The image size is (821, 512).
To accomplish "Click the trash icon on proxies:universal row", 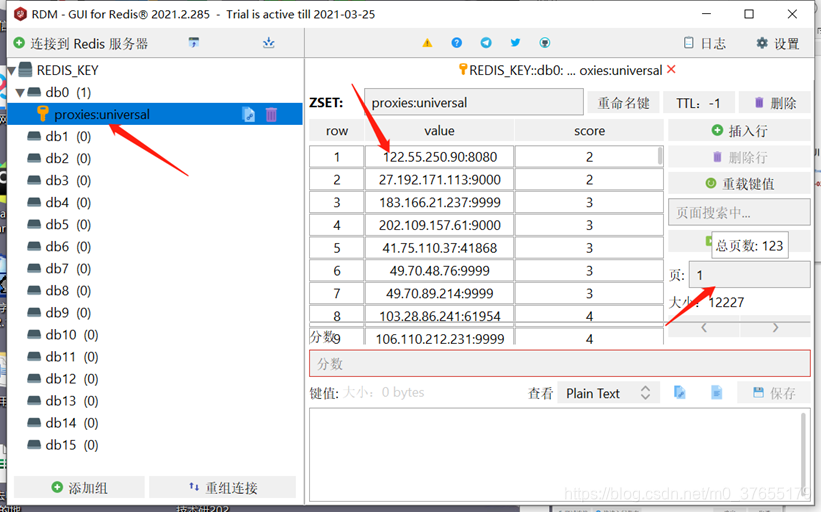I will pos(271,114).
